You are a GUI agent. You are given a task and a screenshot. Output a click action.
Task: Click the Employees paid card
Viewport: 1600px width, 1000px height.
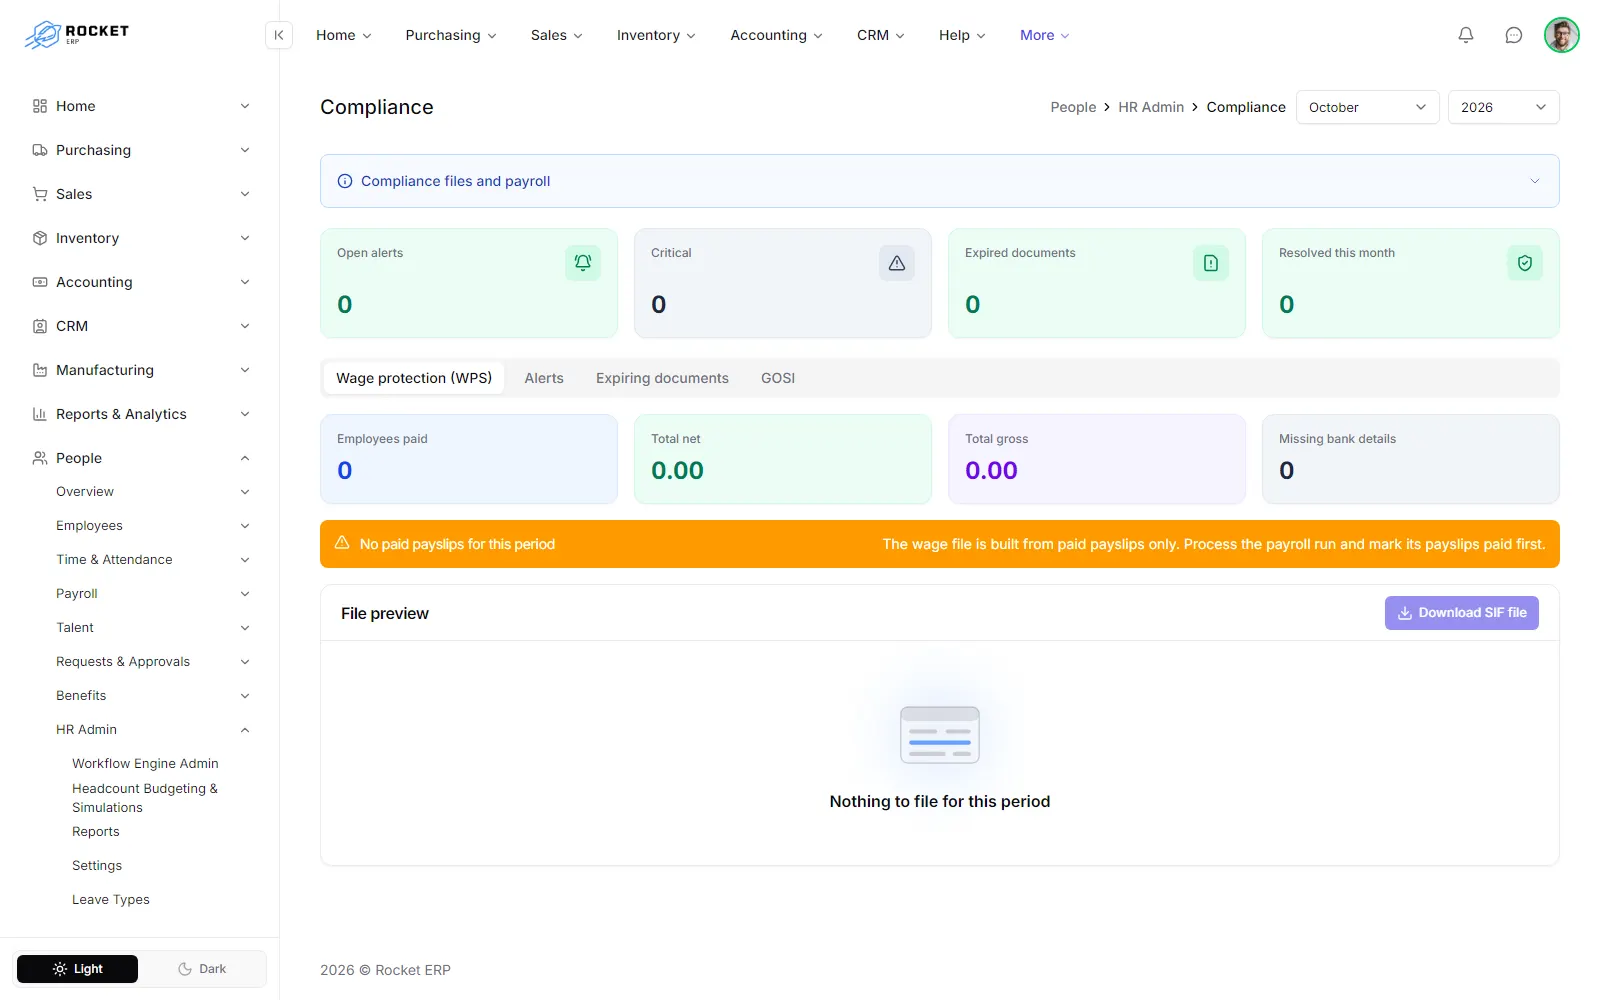click(469, 459)
